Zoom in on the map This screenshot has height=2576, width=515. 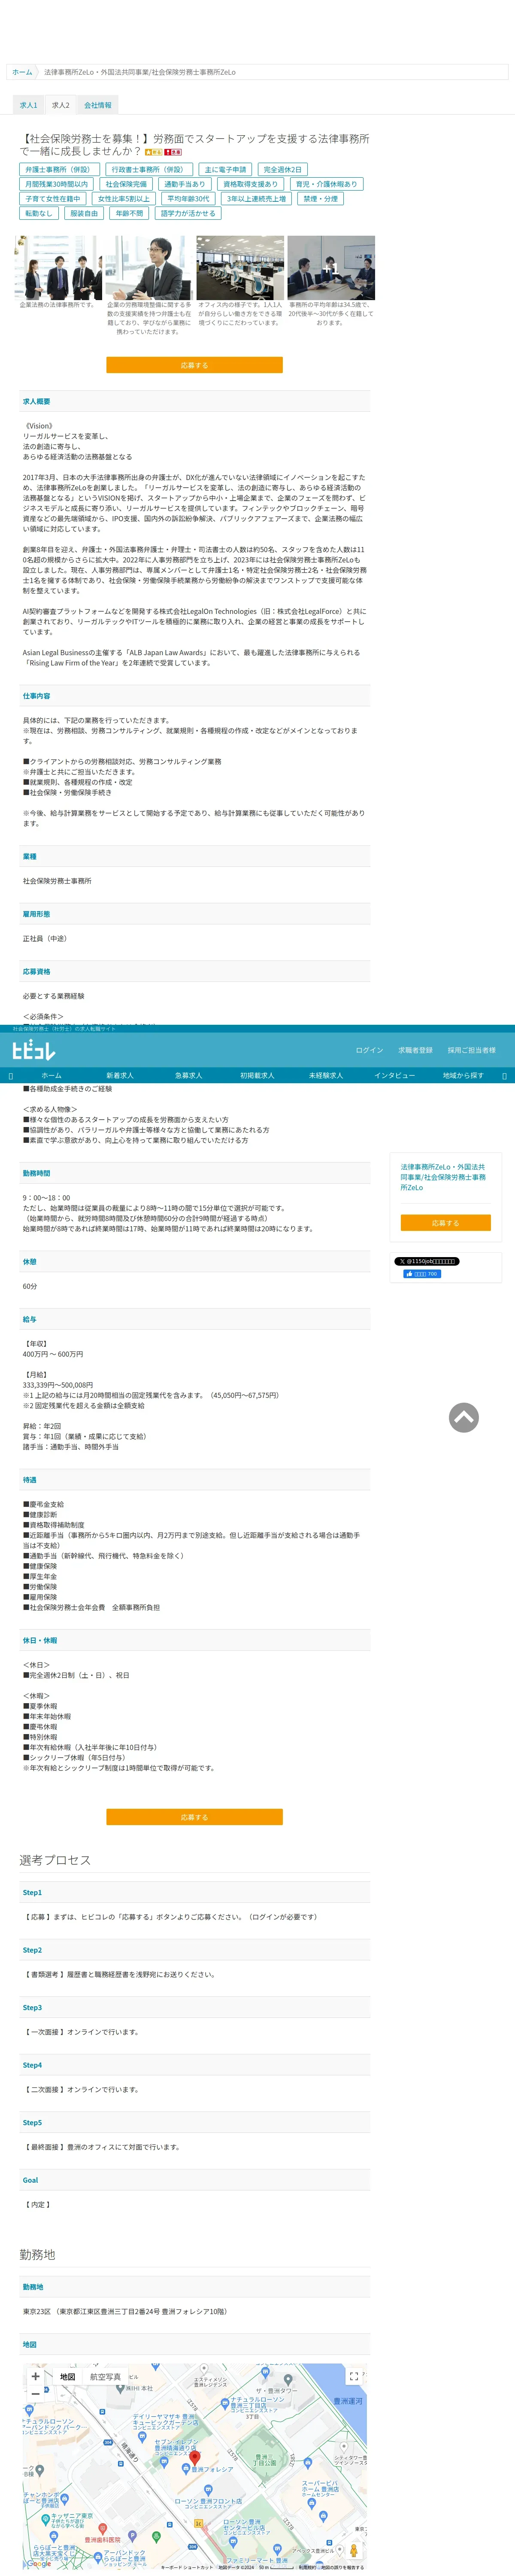pyautogui.click(x=35, y=2377)
